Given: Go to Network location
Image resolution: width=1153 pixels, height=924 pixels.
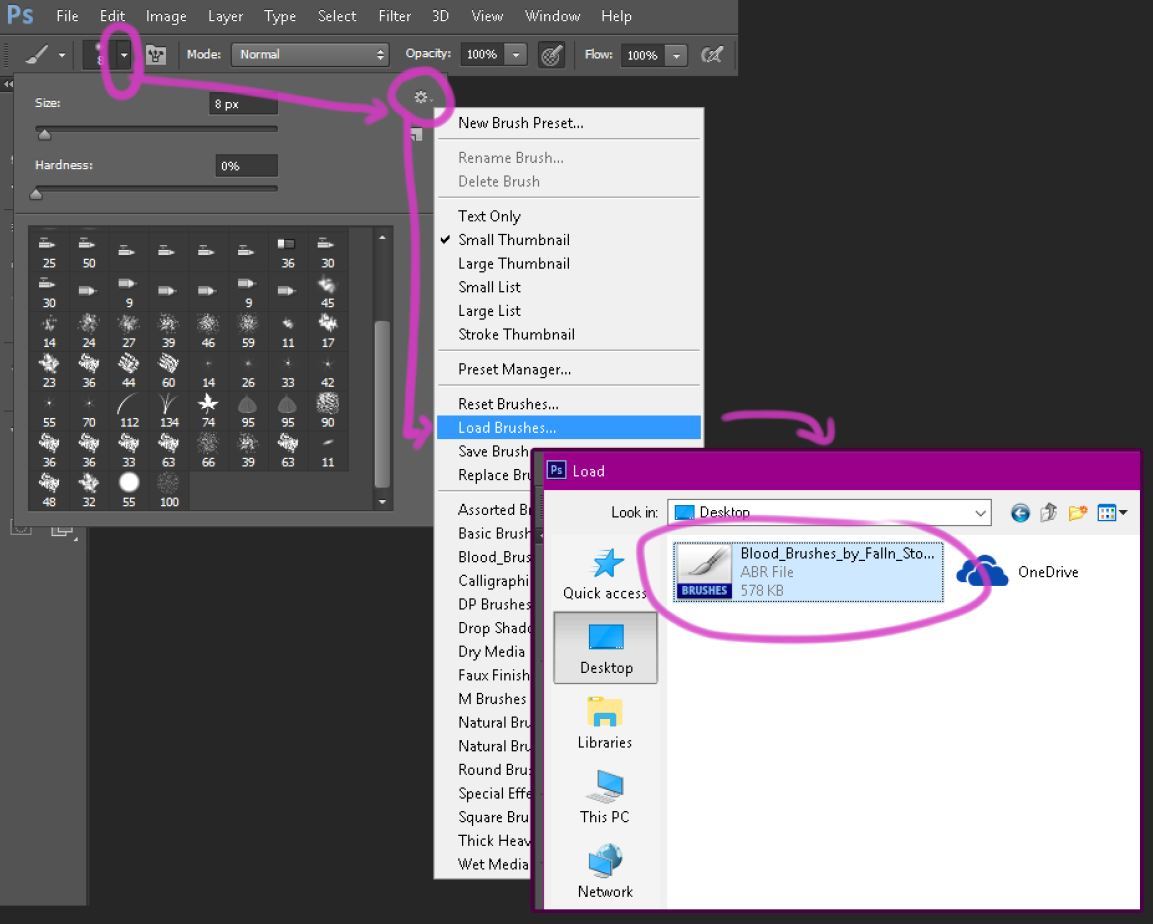Looking at the screenshot, I should click(x=605, y=872).
